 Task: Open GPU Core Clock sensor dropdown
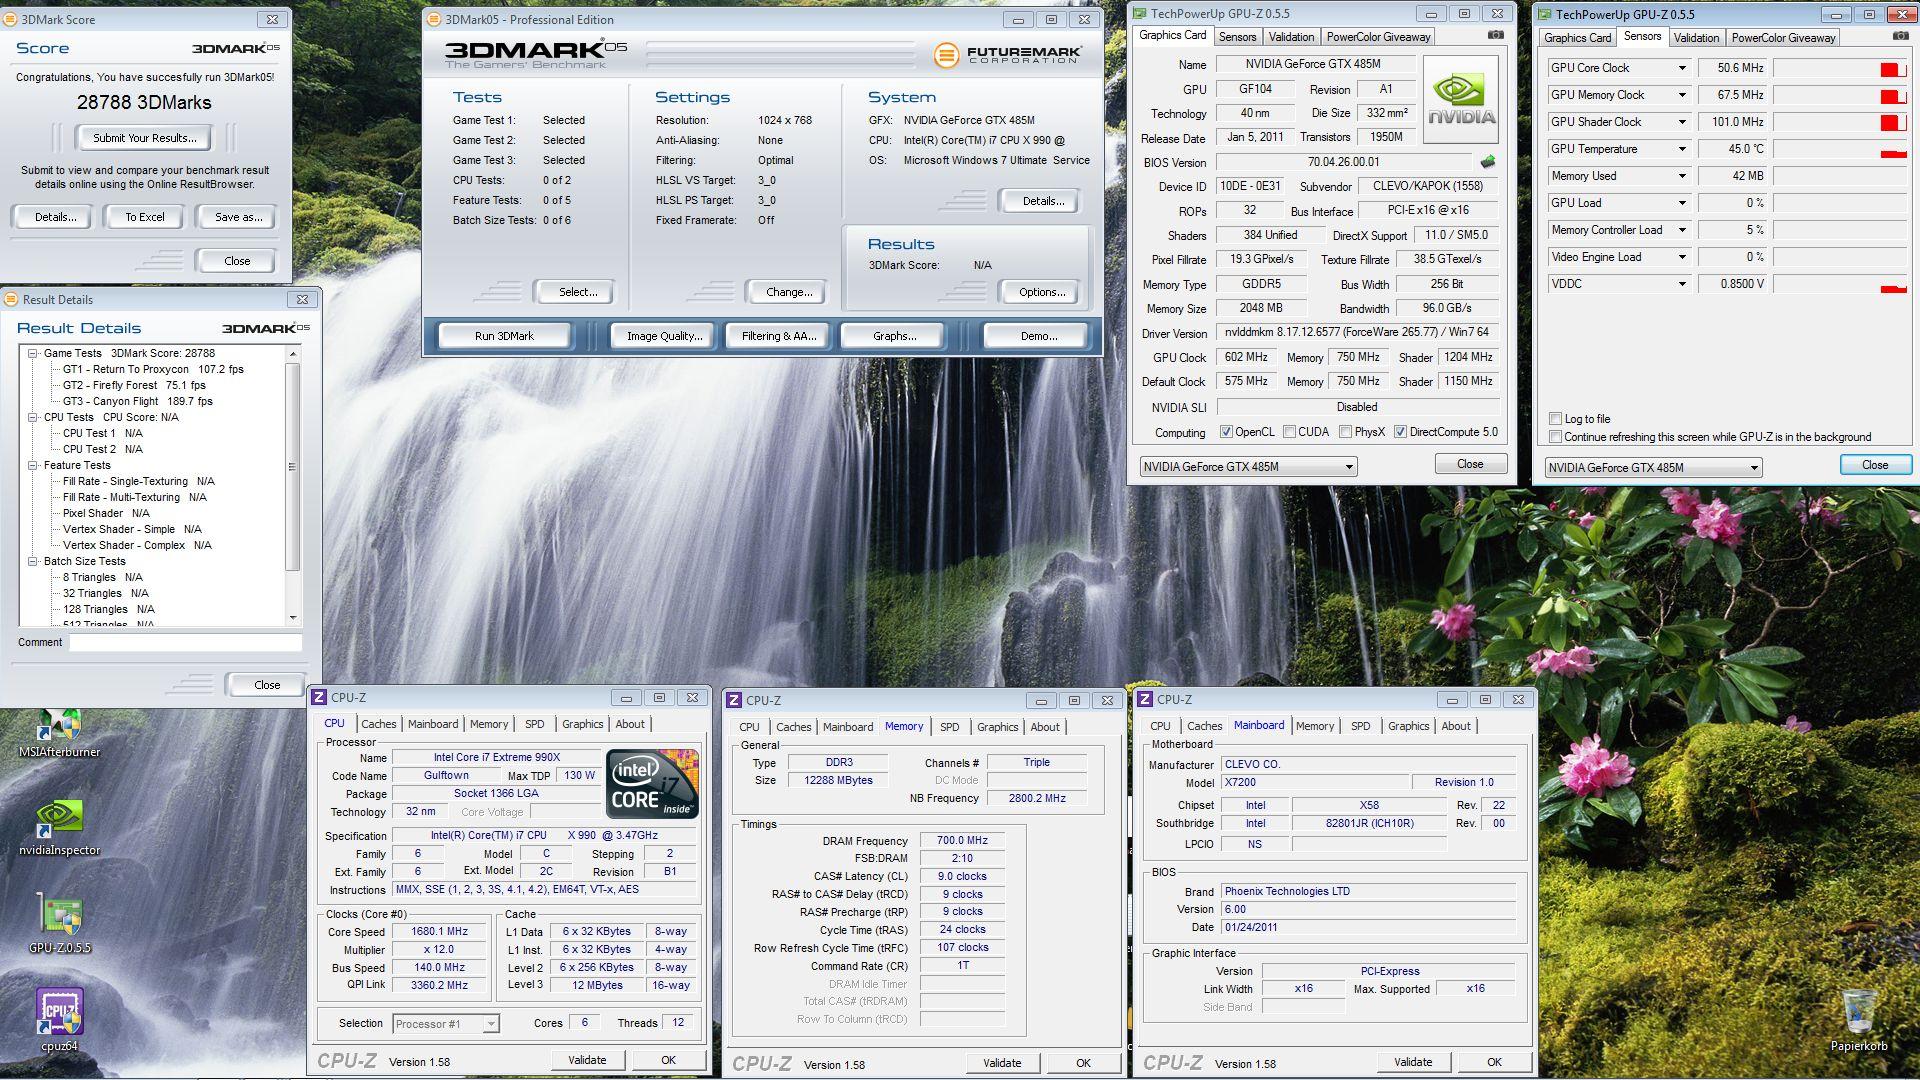(x=1682, y=68)
